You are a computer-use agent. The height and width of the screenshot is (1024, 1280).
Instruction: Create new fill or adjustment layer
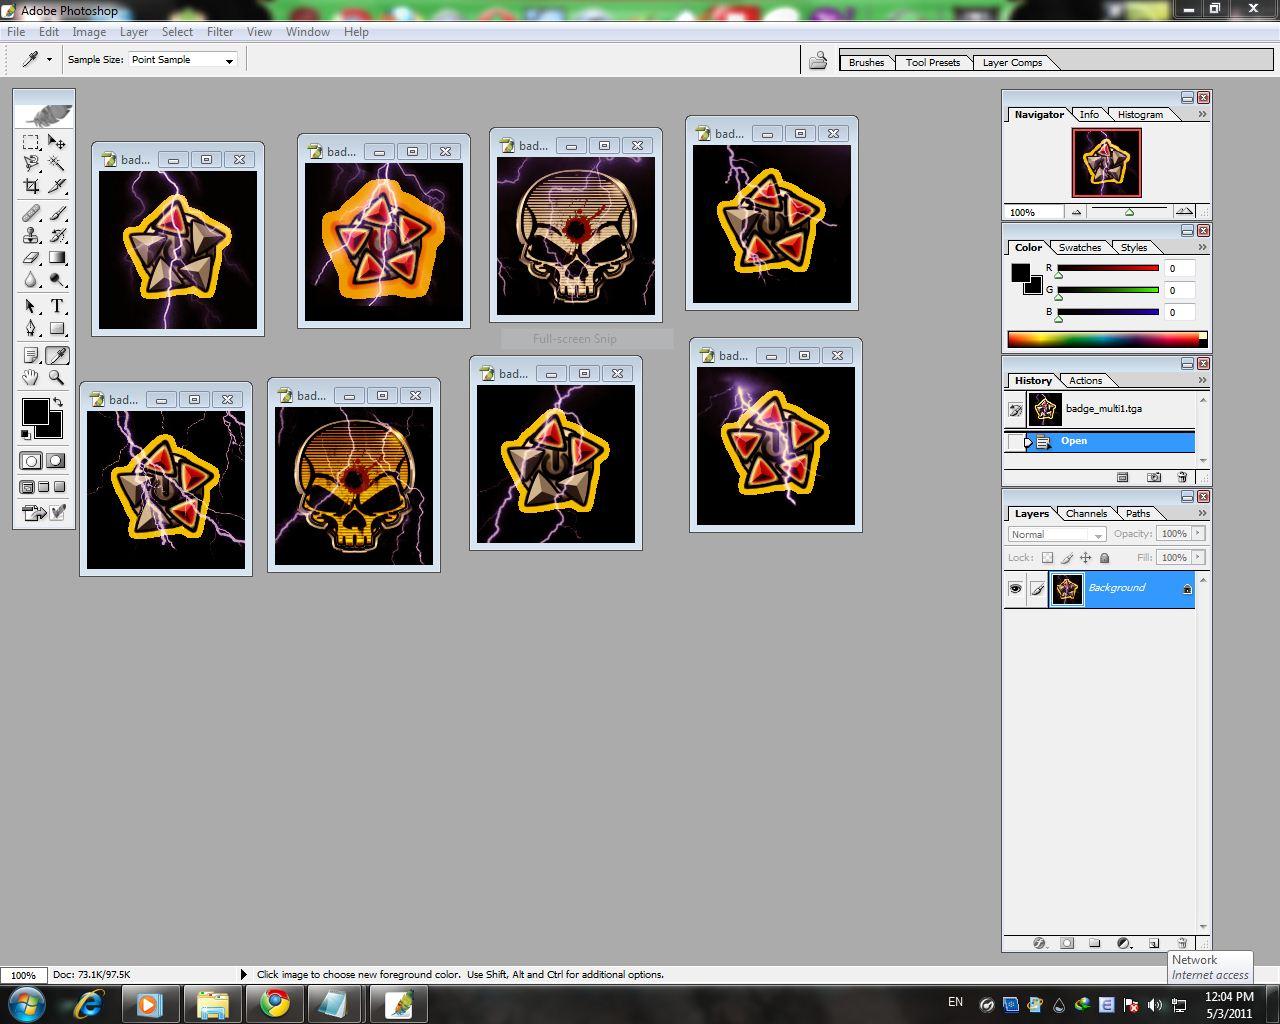[x=1123, y=943]
